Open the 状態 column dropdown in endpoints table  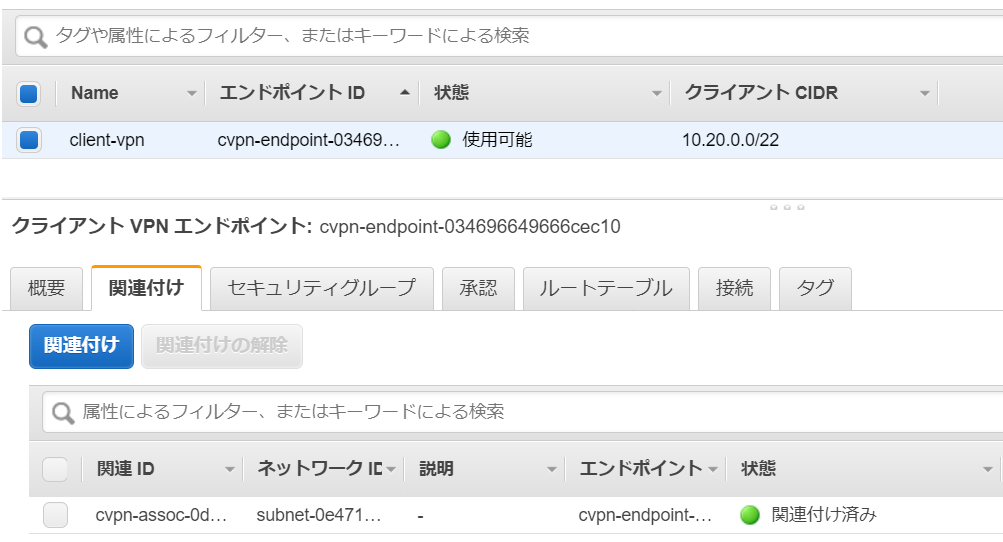[656, 93]
